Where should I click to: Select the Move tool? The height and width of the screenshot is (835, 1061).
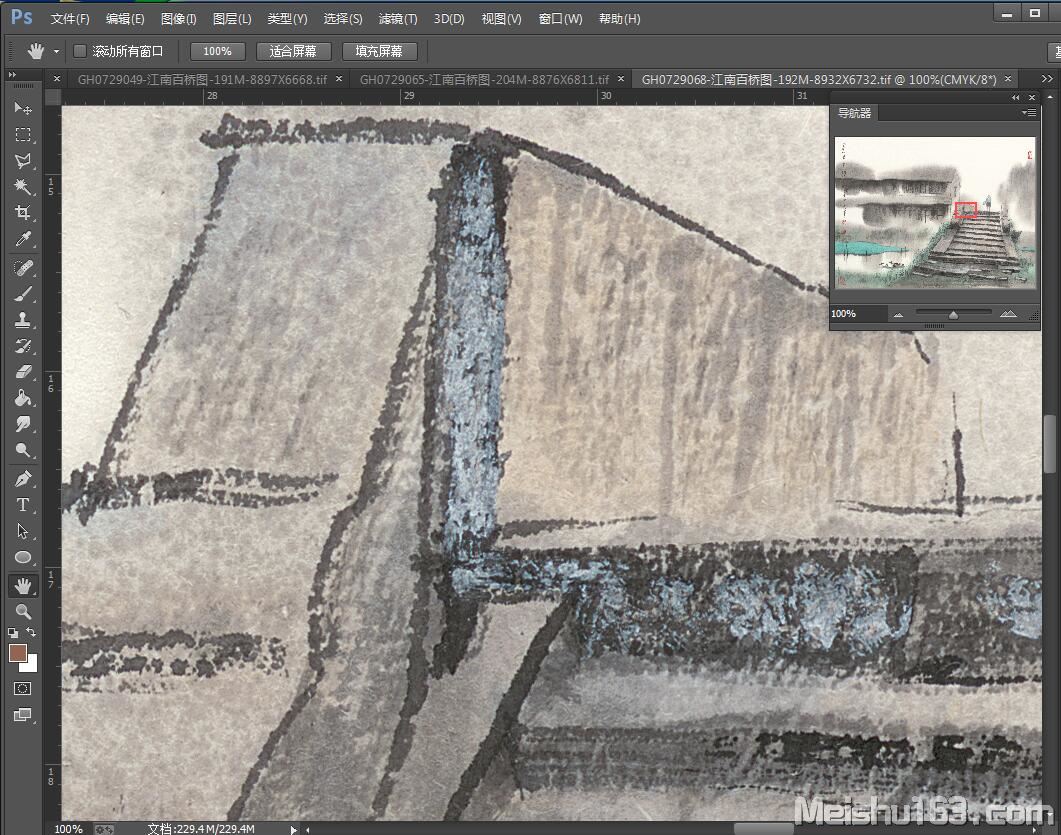point(23,108)
